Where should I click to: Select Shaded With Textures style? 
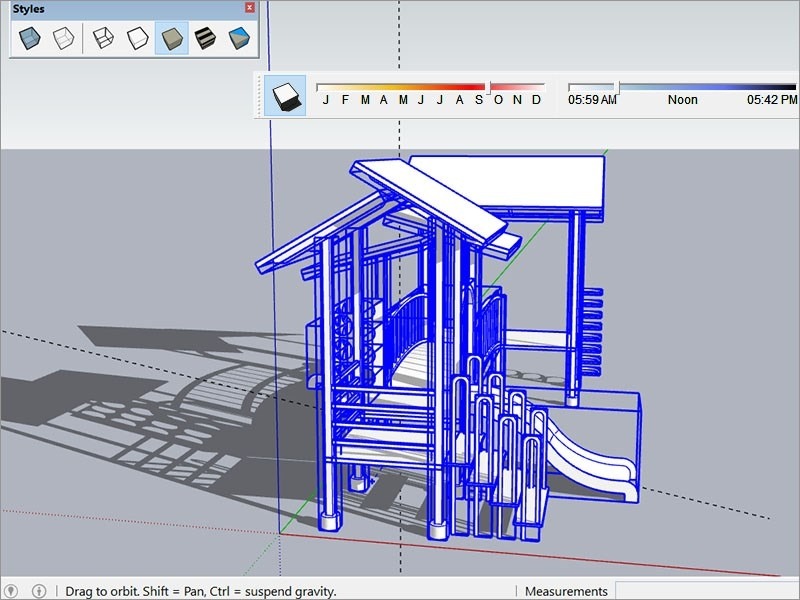[205, 38]
